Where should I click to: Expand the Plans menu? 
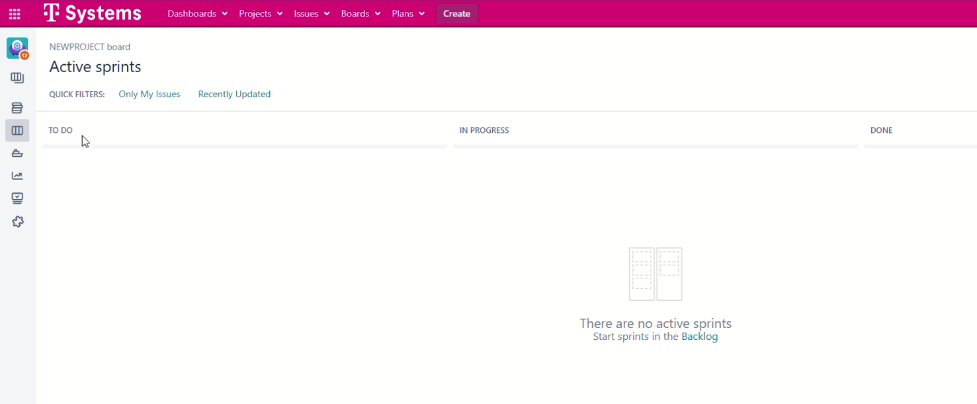pos(408,14)
